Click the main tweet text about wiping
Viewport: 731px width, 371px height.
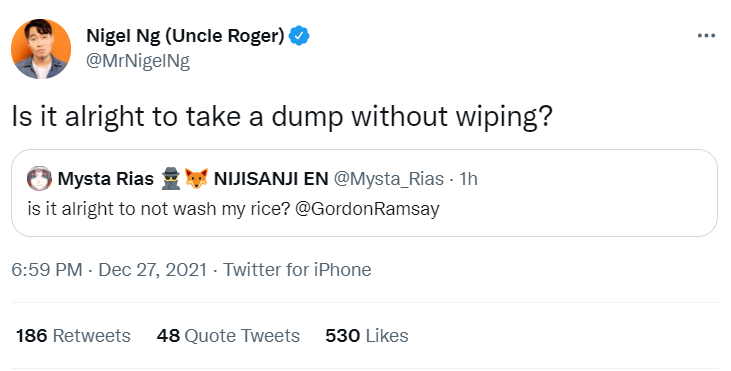coord(282,117)
